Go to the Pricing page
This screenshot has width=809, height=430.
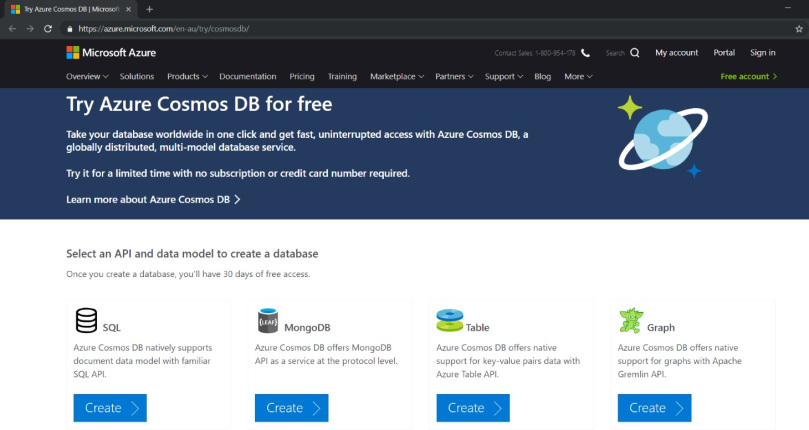click(302, 76)
